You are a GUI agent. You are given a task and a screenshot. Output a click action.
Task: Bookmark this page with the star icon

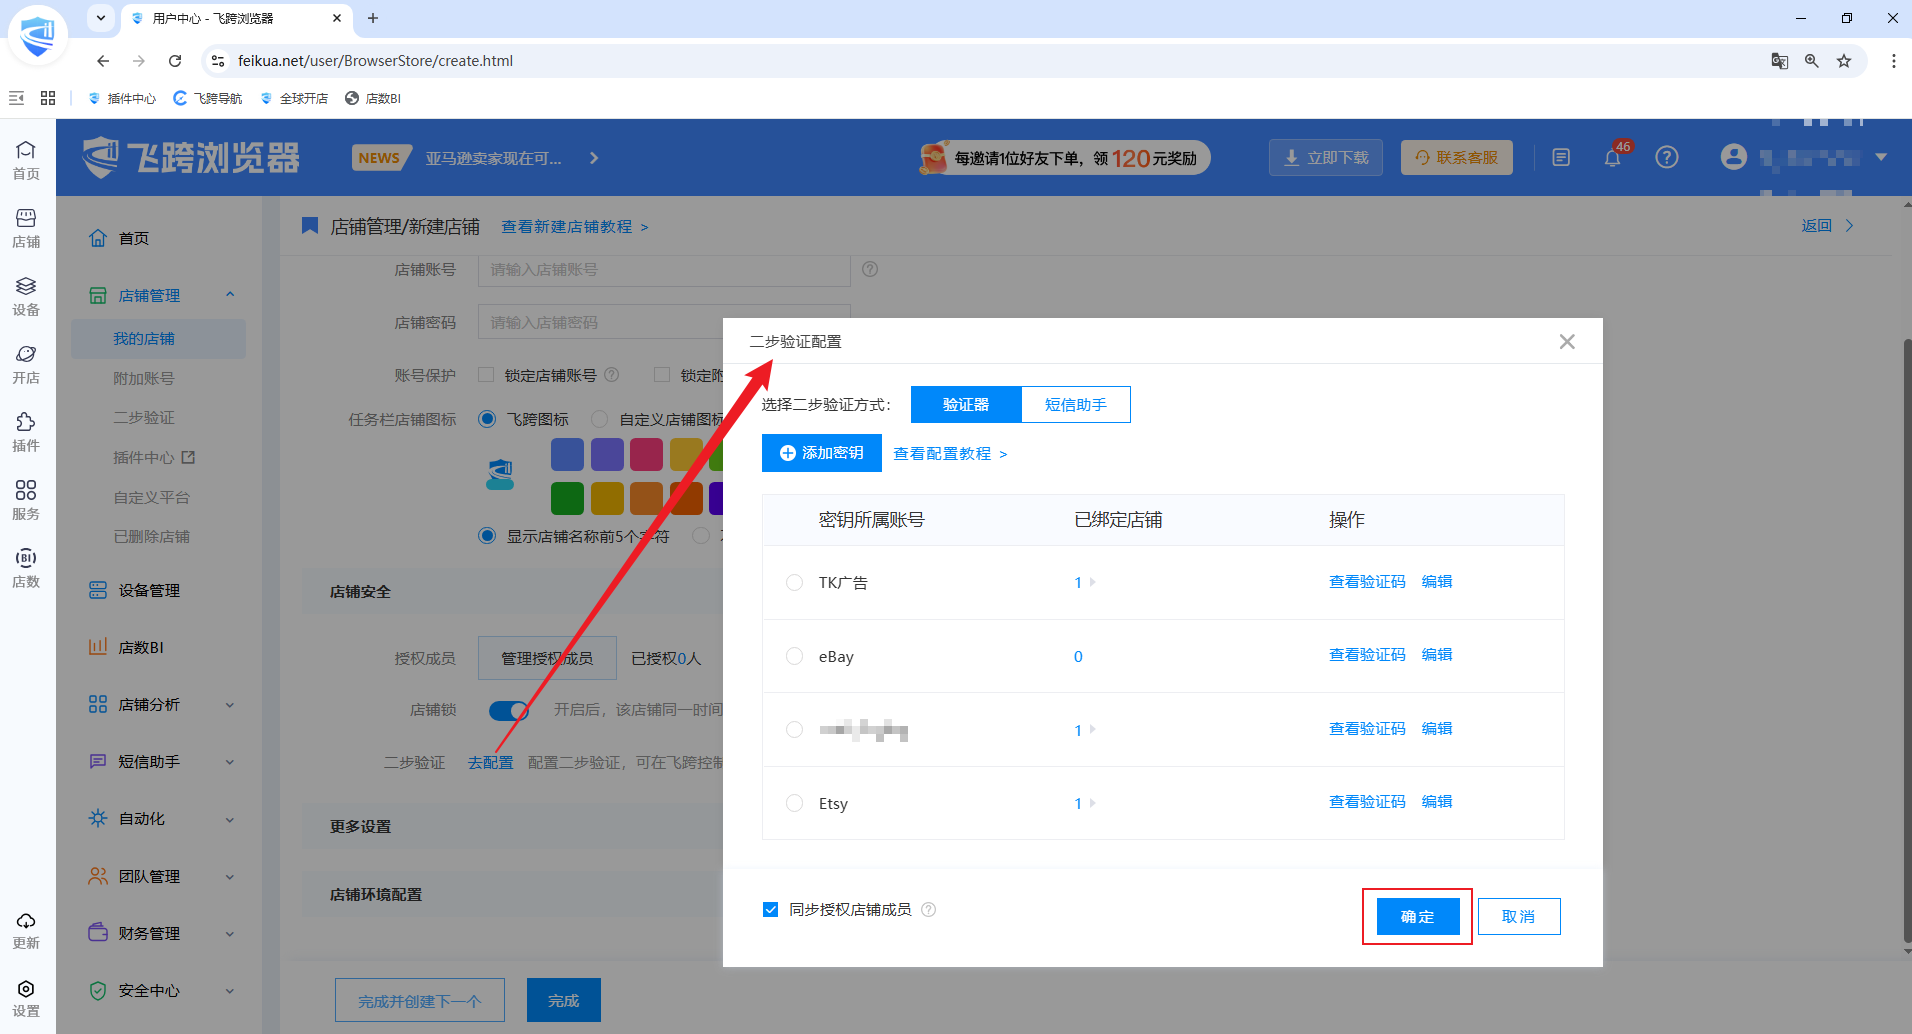pos(1844,61)
